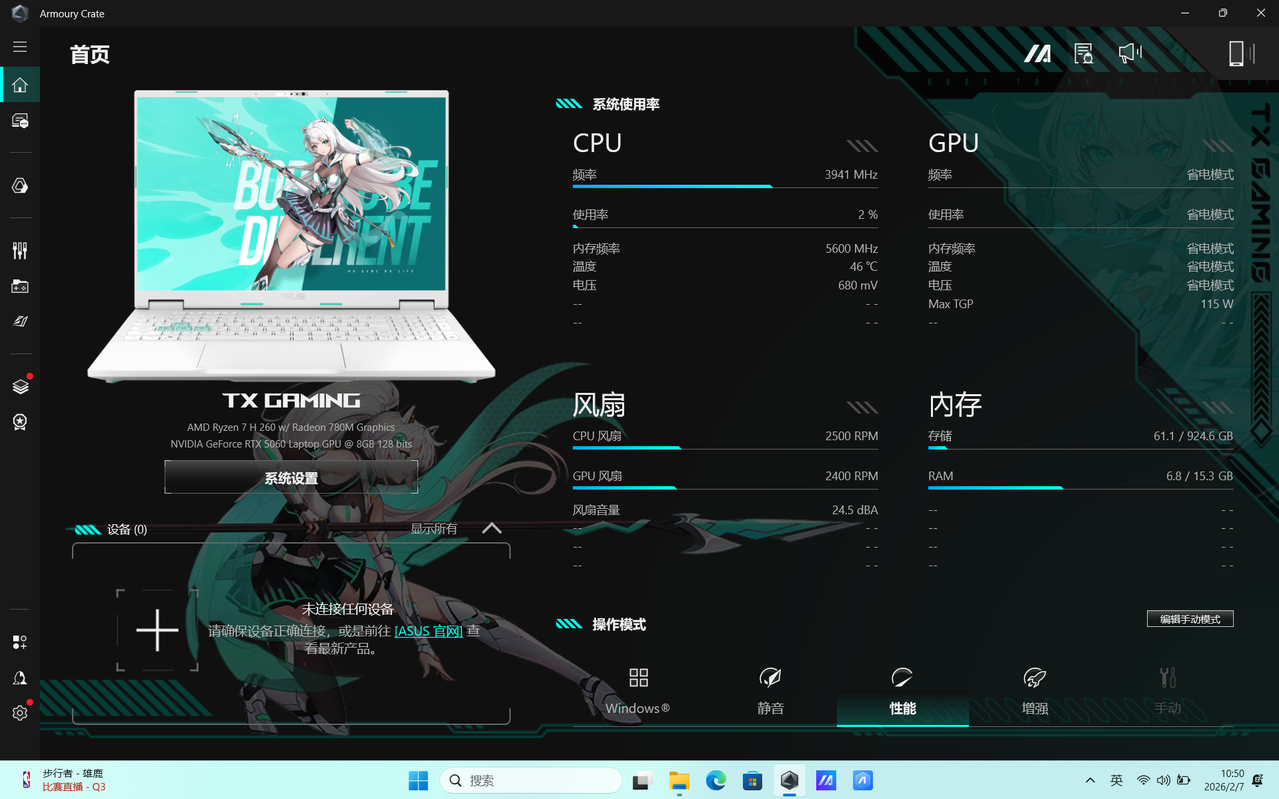Open the document badge icon in header
The height and width of the screenshot is (799, 1279).
click(1083, 53)
